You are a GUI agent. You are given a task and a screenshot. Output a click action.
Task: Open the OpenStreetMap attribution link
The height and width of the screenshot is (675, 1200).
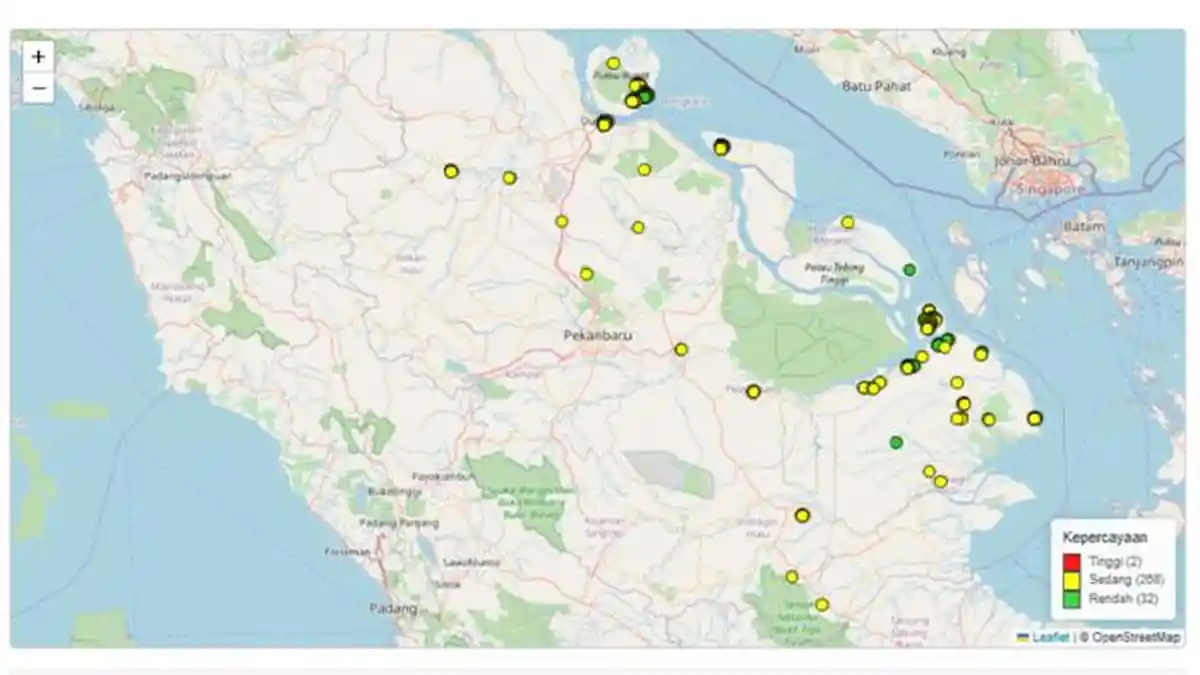[1136, 637]
